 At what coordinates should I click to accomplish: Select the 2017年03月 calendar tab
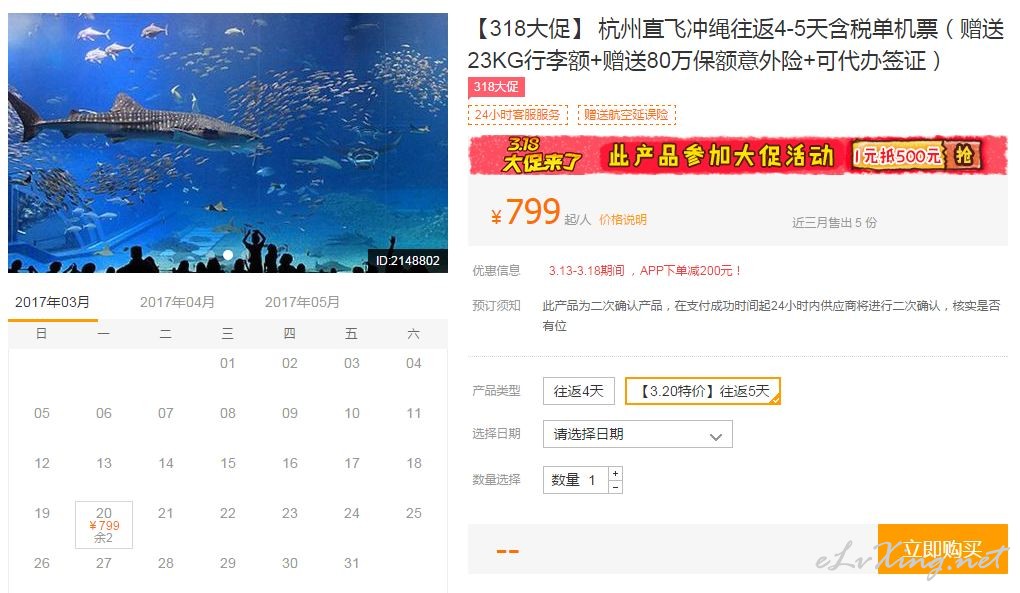53,302
